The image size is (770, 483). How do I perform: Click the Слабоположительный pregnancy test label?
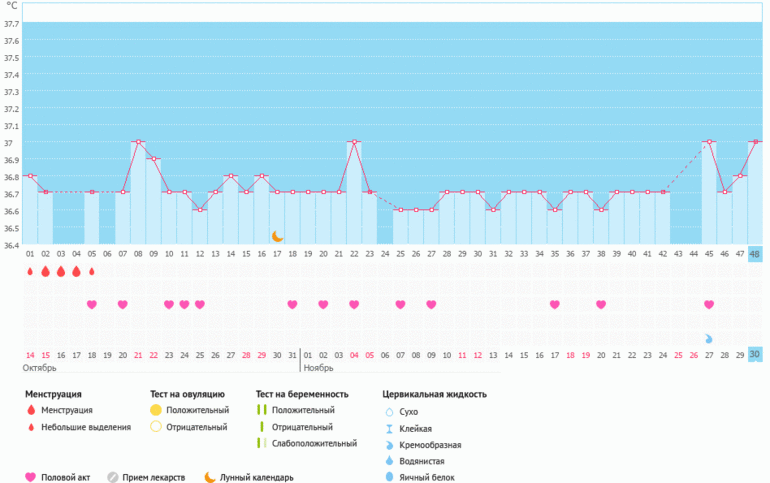[x=314, y=443]
